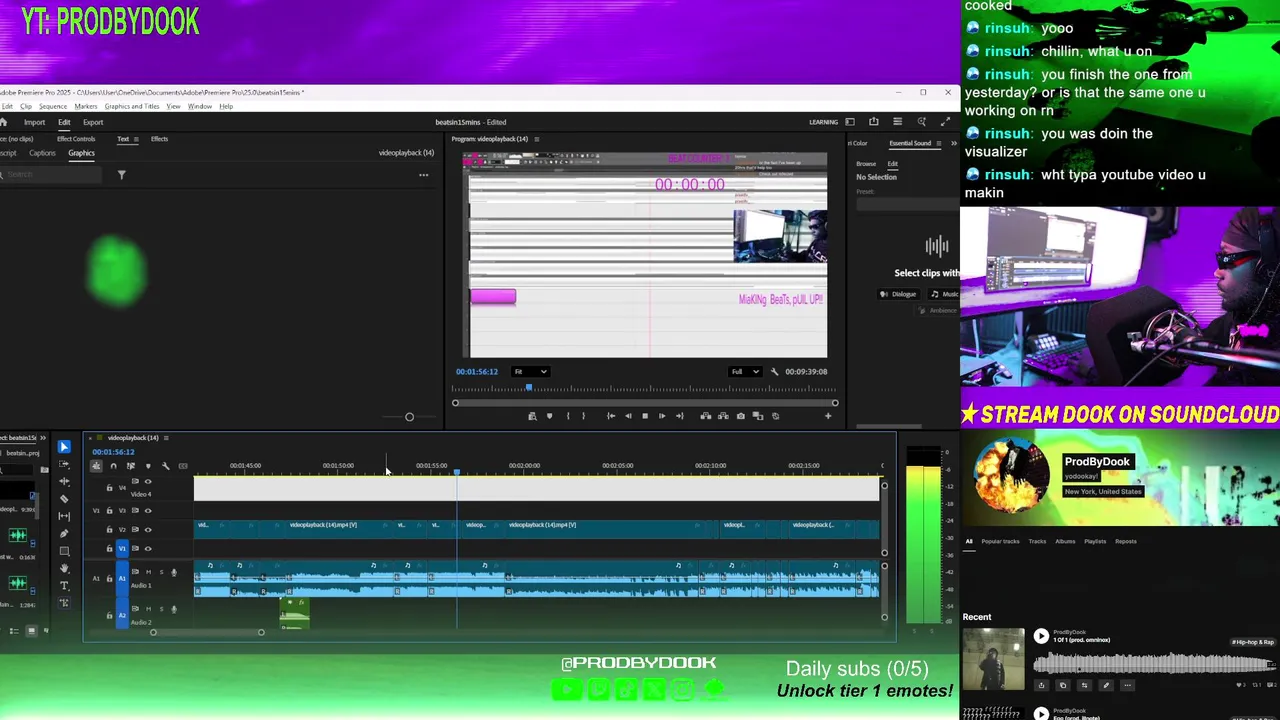Open Program Monitor wrench settings
This screenshot has width=1280, height=720.
[774, 372]
